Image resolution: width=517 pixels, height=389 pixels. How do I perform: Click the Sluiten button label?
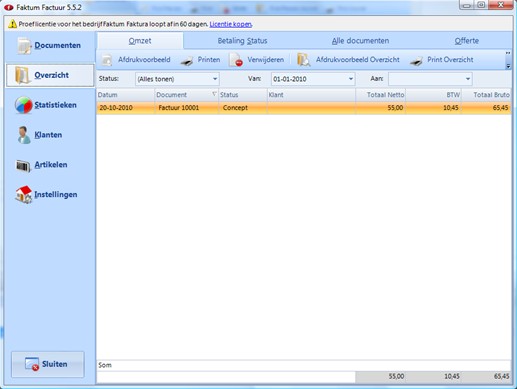55,364
